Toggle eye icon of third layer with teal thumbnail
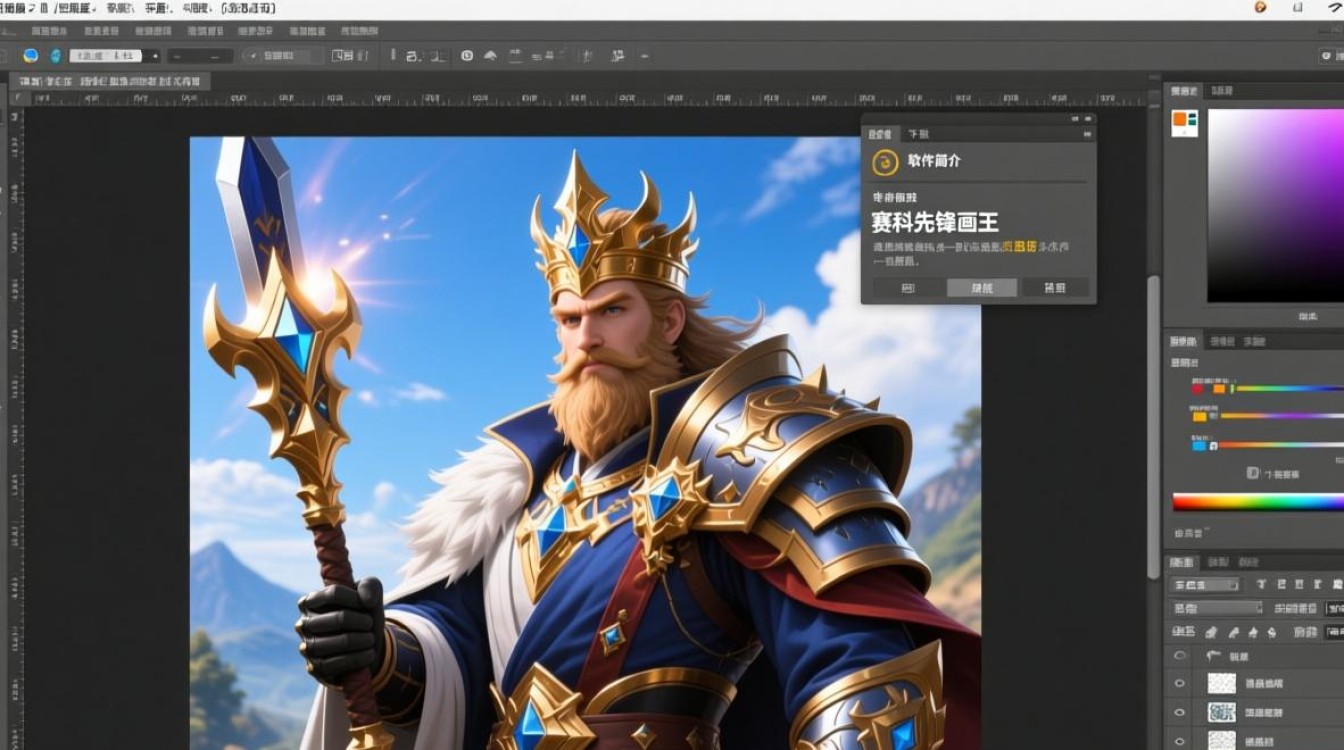The image size is (1344, 750). 1180,711
